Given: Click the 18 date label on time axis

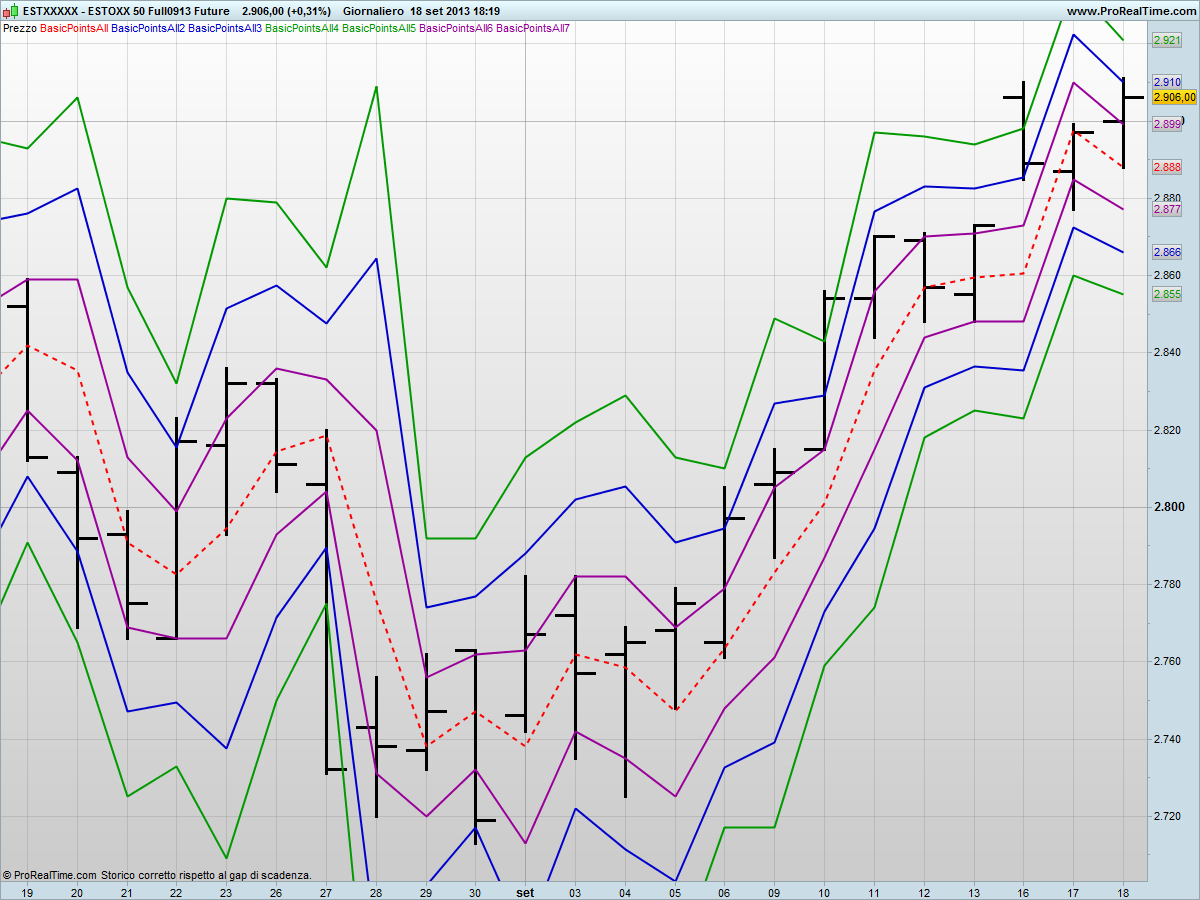Looking at the screenshot, I should (x=1123, y=891).
